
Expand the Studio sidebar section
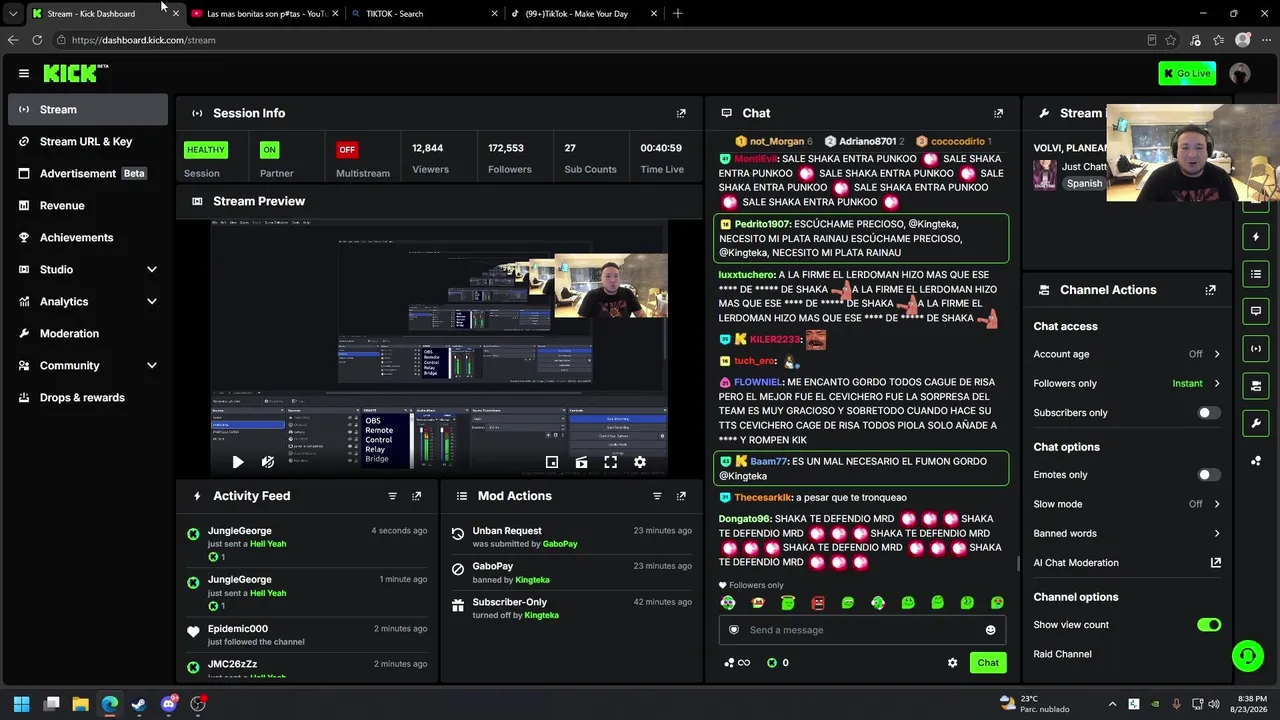click(x=88, y=269)
